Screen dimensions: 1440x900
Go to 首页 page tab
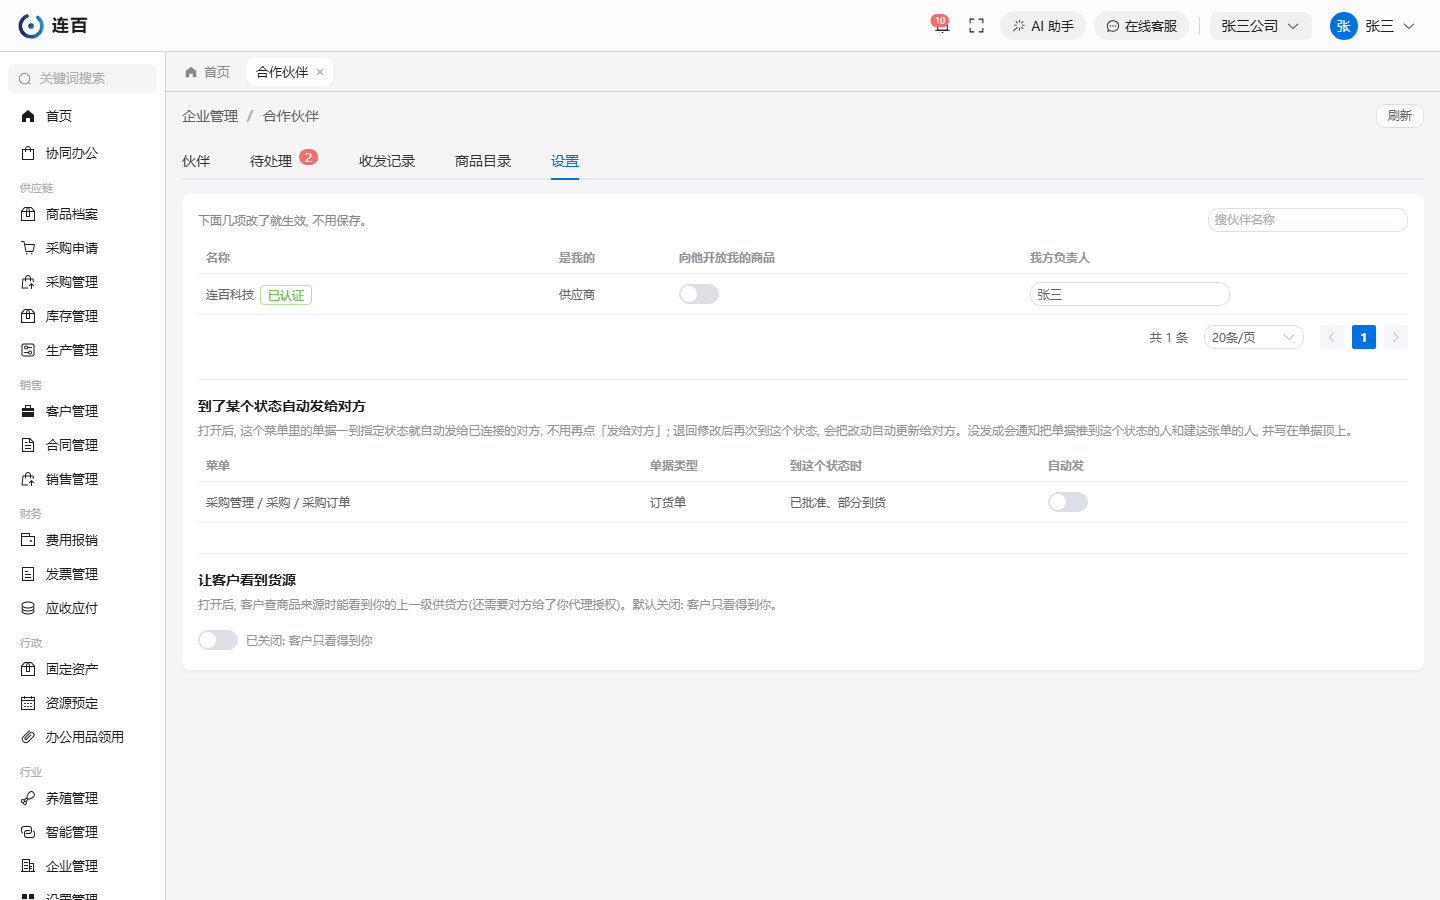[207, 72]
